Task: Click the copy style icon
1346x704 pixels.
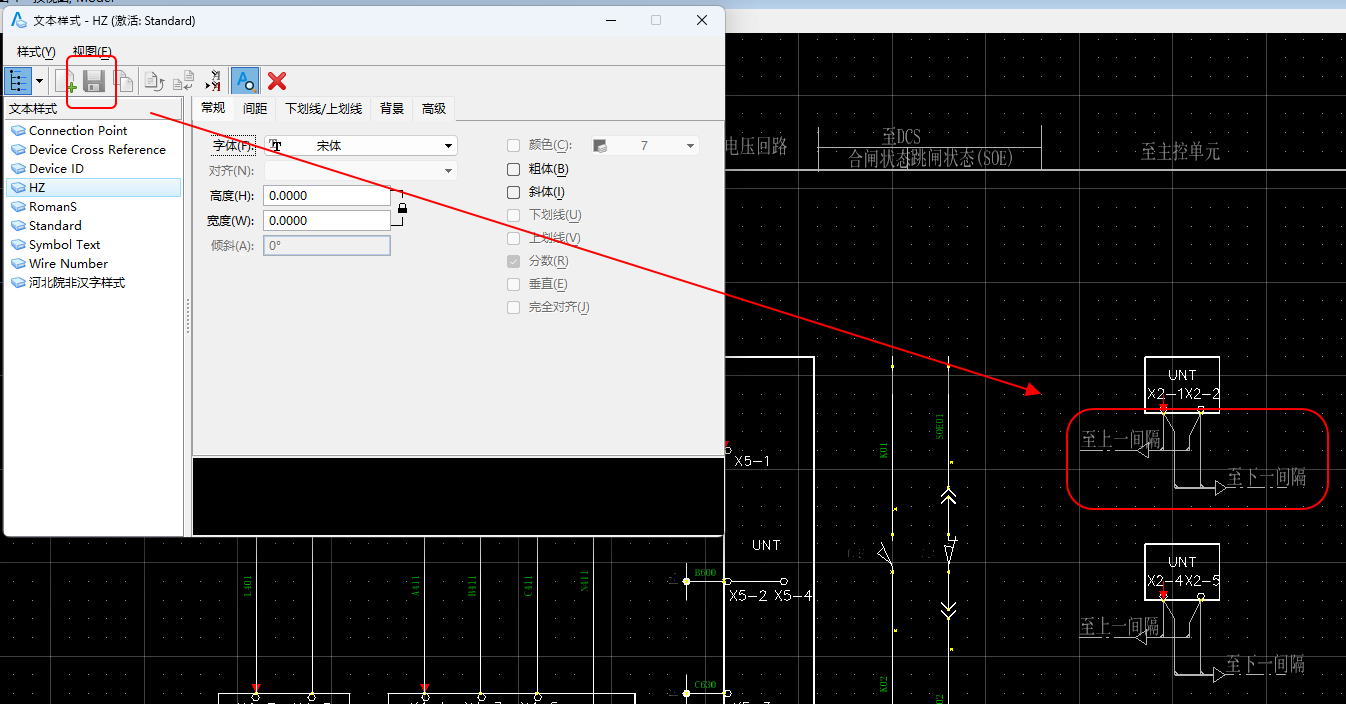Action: [124, 81]
